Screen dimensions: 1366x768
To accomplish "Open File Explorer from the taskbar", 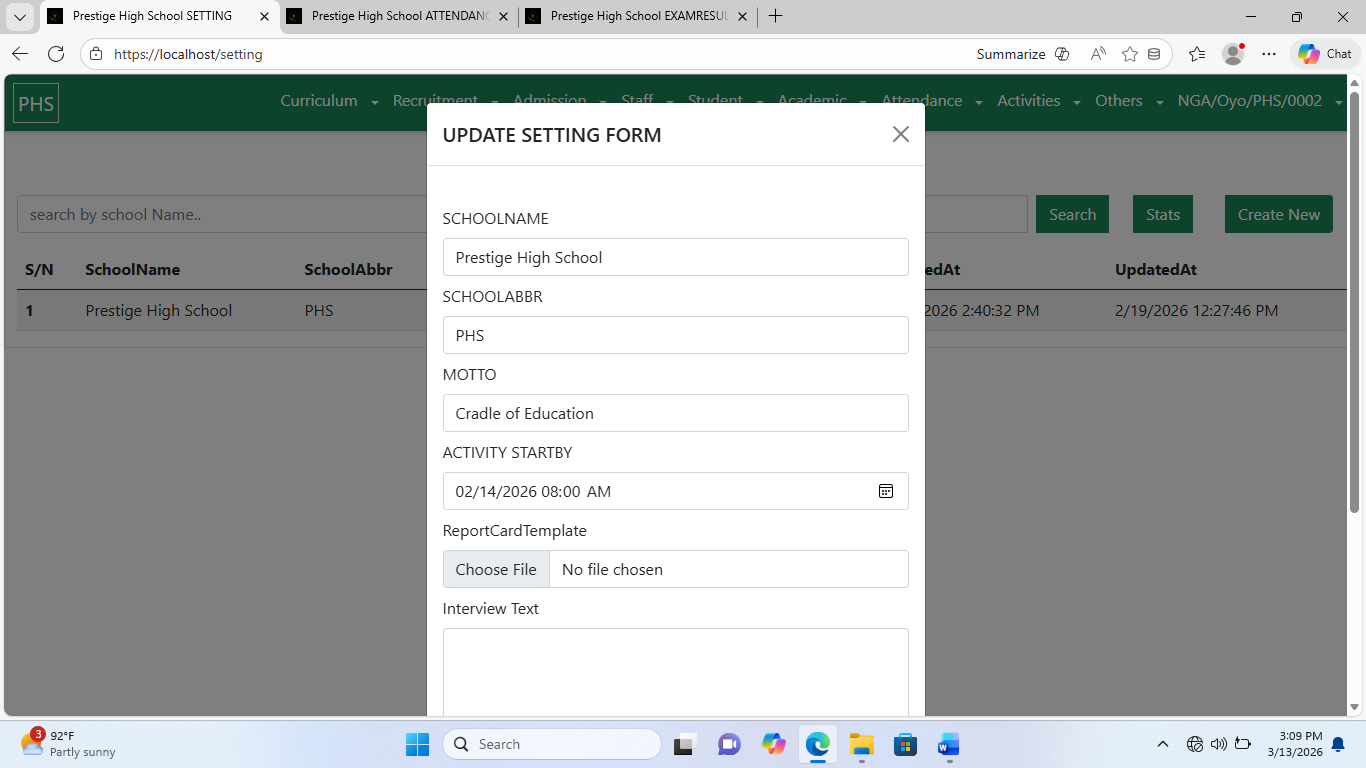I will (x=861, y=744).
